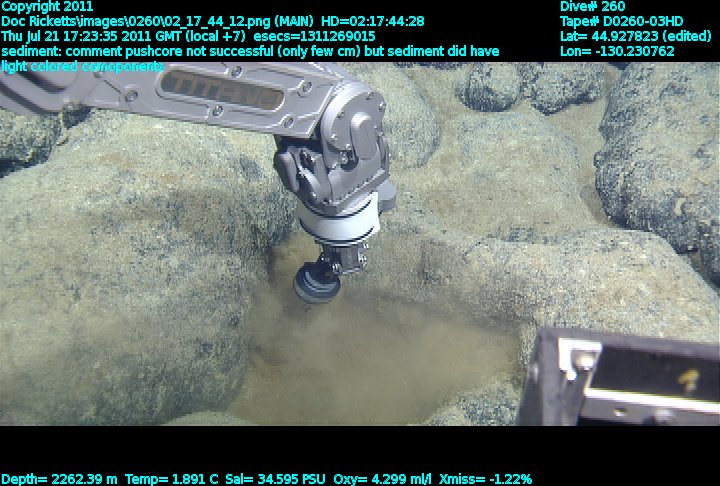
Task: Click the 'esecs=1311269015' value
Action: point(314,36)
